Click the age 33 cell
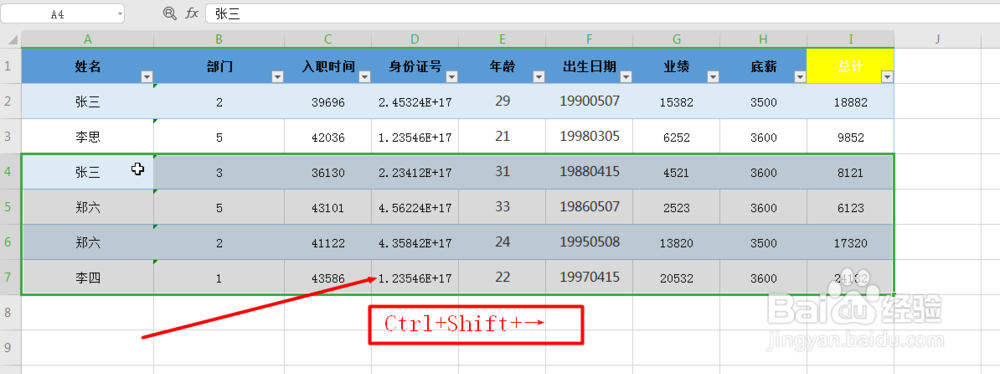Image resolution: width=1000 pixels, height=374 pixels. click(502, 207)
